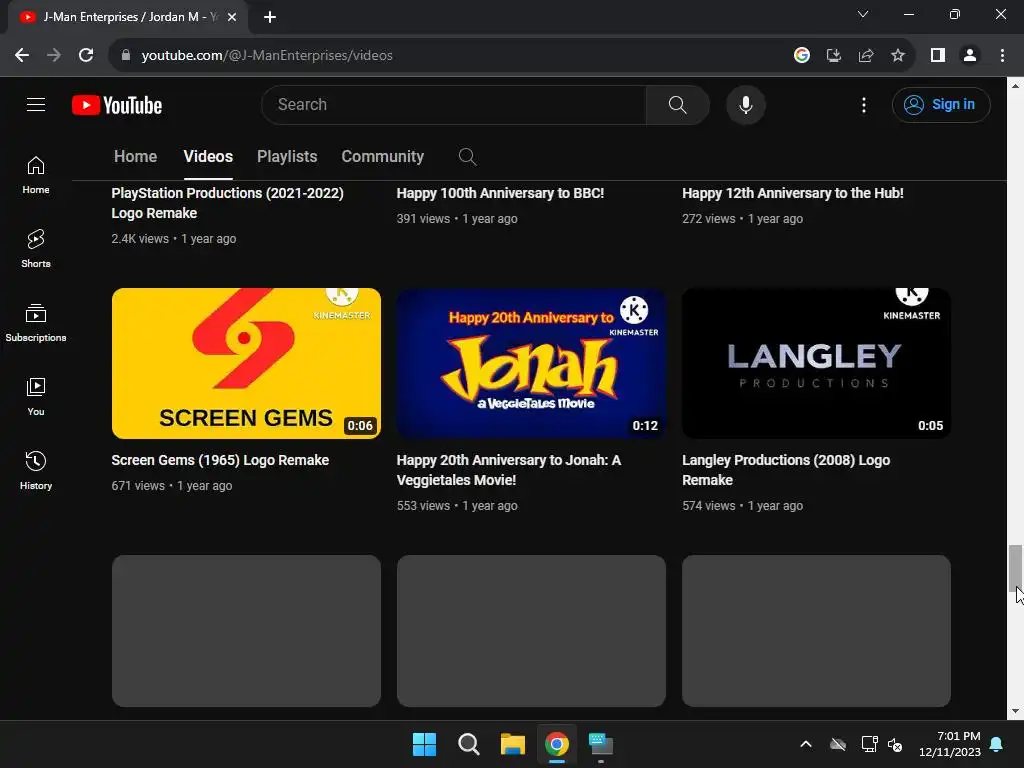
Task: Go back with browser back arrow
Action: point(22,56)
